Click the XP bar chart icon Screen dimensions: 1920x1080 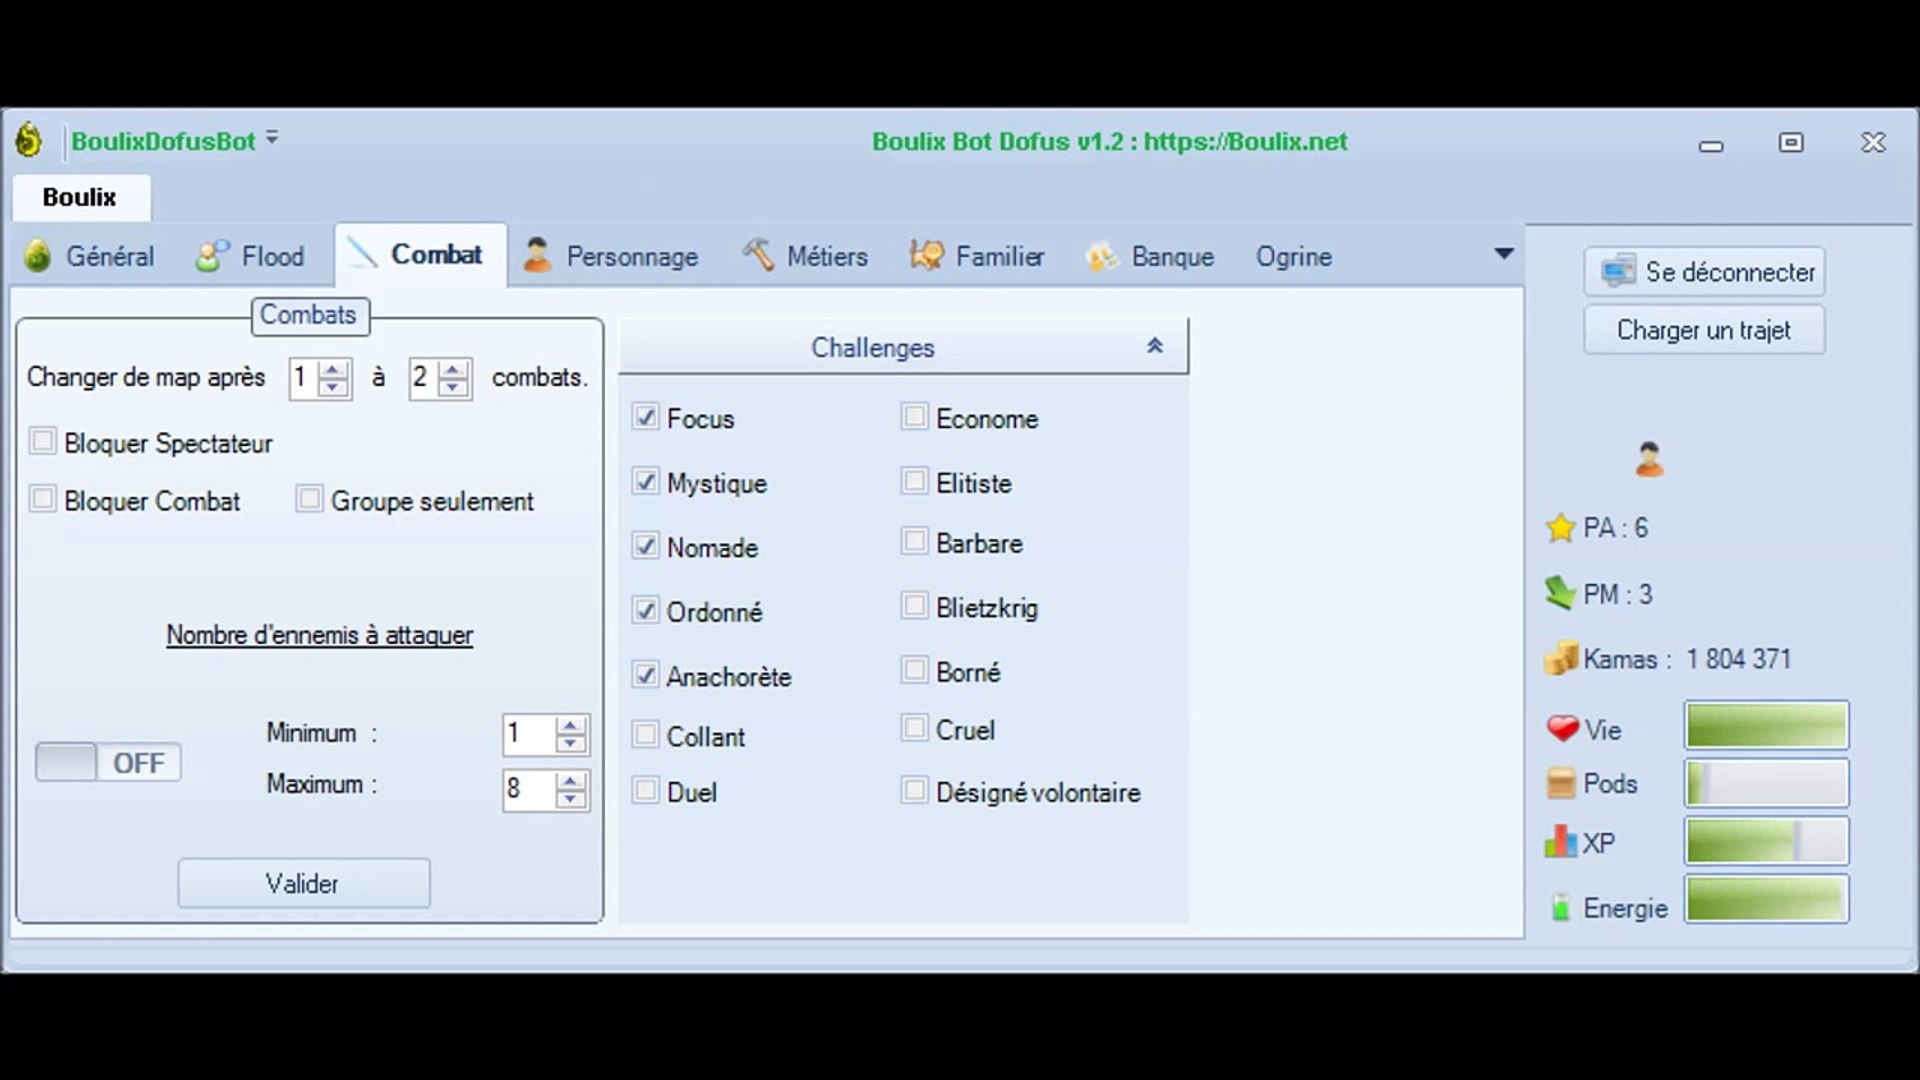(1560, 842)
